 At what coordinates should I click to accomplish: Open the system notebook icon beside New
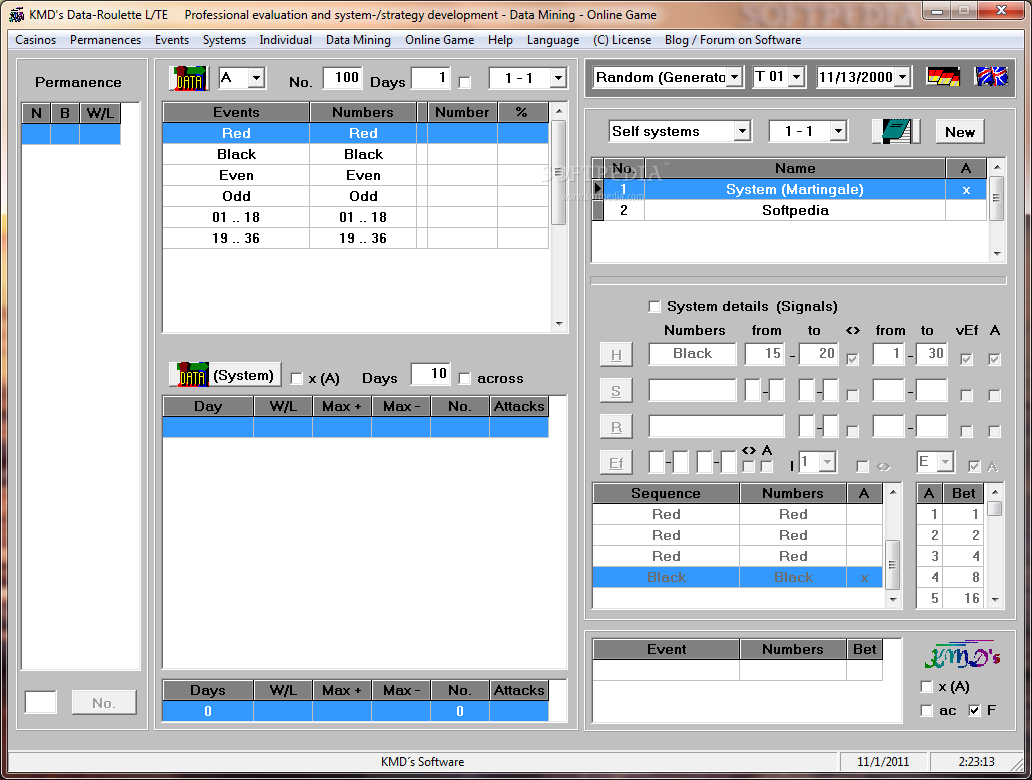click(896, 131)
